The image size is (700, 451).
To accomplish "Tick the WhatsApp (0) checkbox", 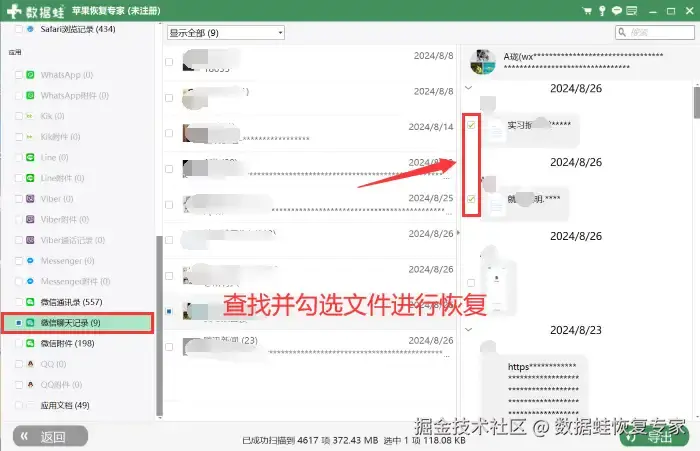I will pos(19,75).
